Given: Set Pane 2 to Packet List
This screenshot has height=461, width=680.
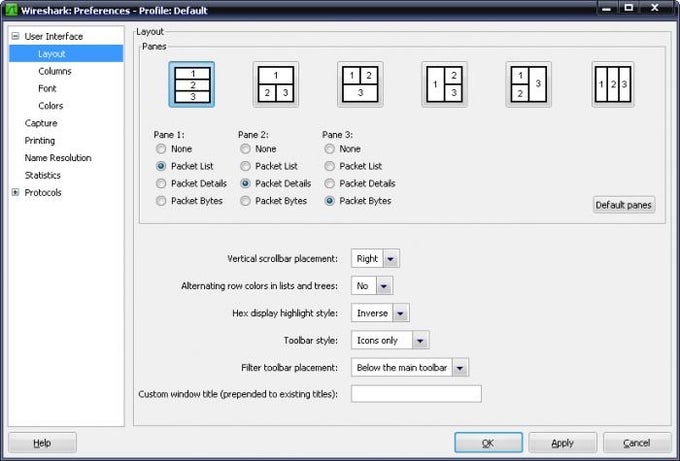Looking at the screenshot, I should click(x=245, y=166).
